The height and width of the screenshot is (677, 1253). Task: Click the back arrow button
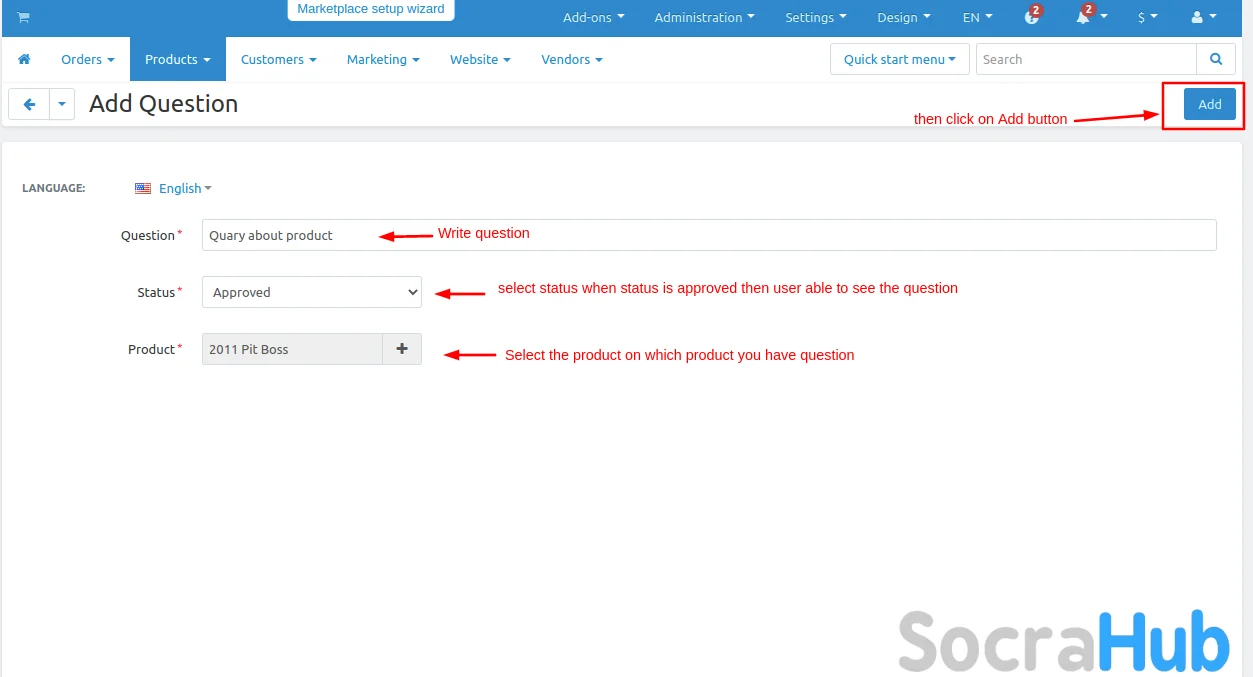click(29, 104)
